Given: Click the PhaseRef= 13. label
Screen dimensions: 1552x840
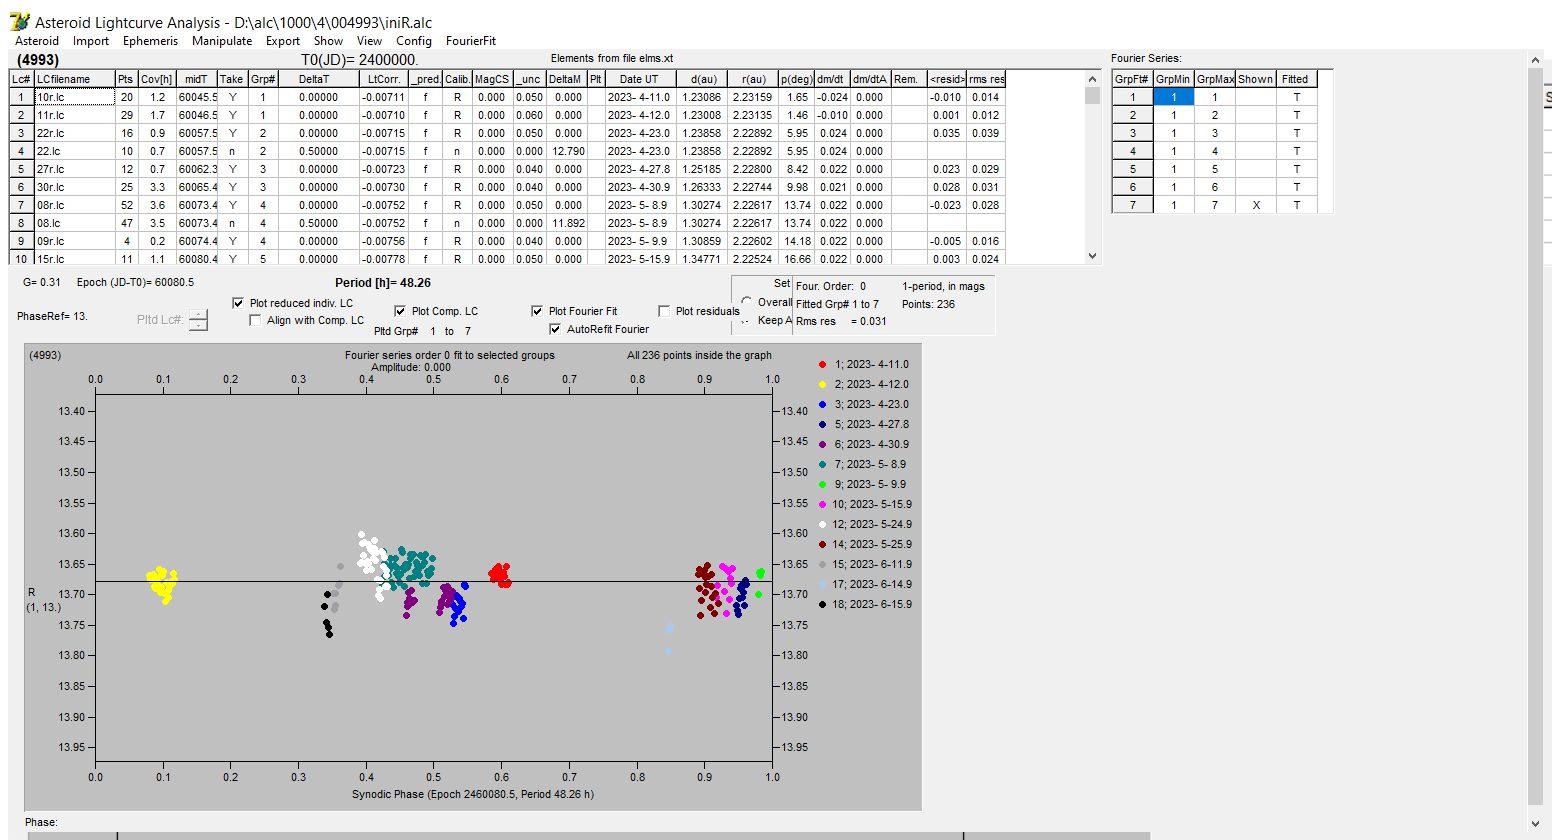Looking at the screenshot, I should 52,316.
